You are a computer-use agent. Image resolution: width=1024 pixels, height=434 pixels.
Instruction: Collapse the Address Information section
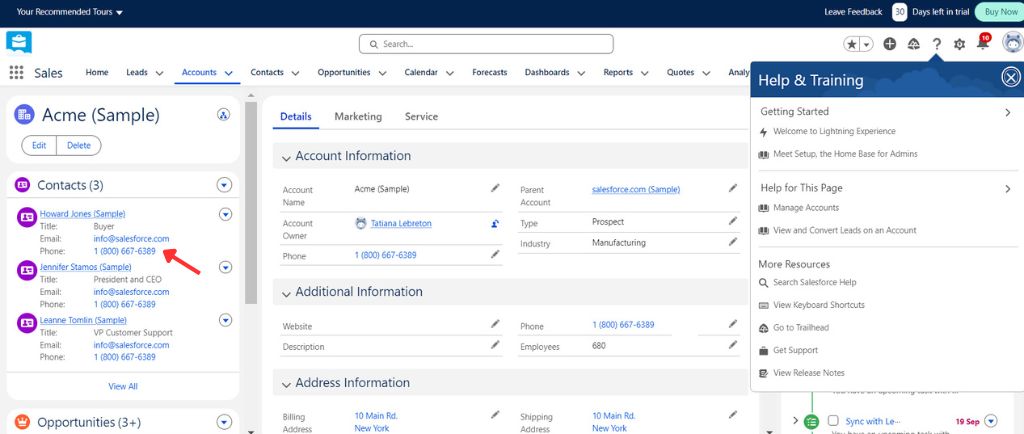(286, 384)
